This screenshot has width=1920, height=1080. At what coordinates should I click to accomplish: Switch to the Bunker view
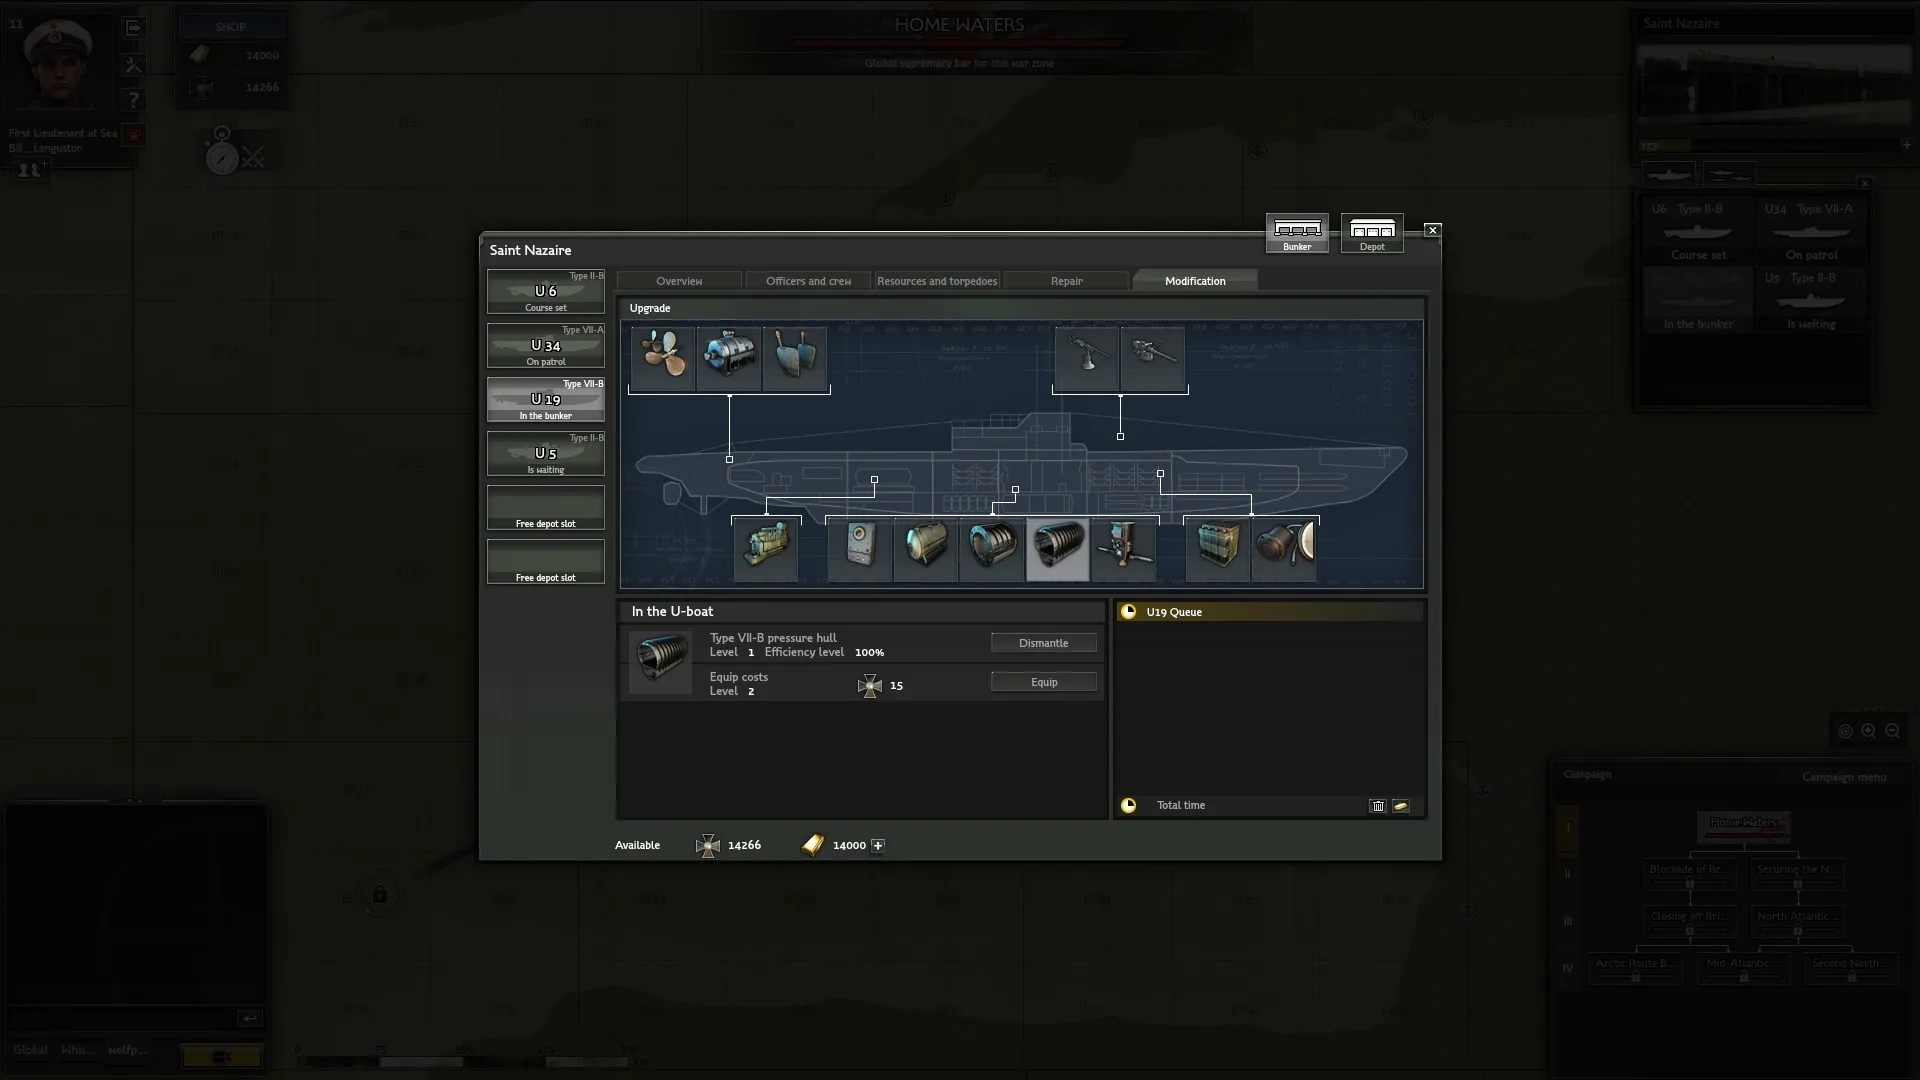[x=1297, y=233]
